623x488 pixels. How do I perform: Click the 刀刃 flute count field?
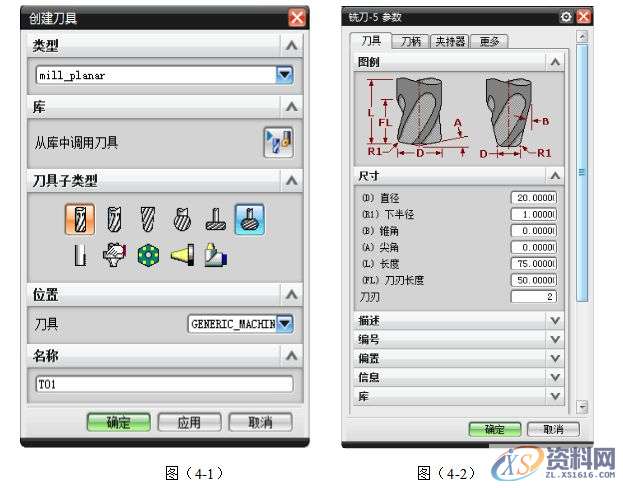(x=534, y=296)
